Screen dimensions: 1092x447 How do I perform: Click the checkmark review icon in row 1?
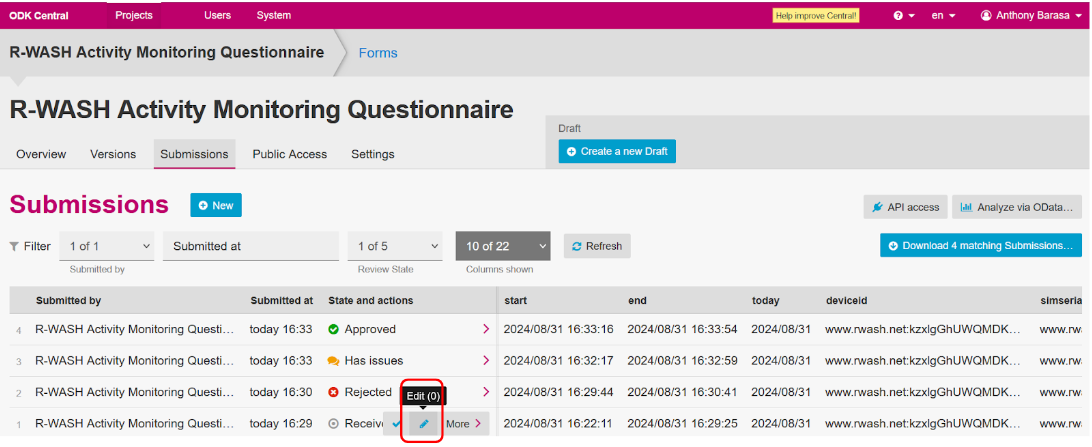[x=396, y=424]
